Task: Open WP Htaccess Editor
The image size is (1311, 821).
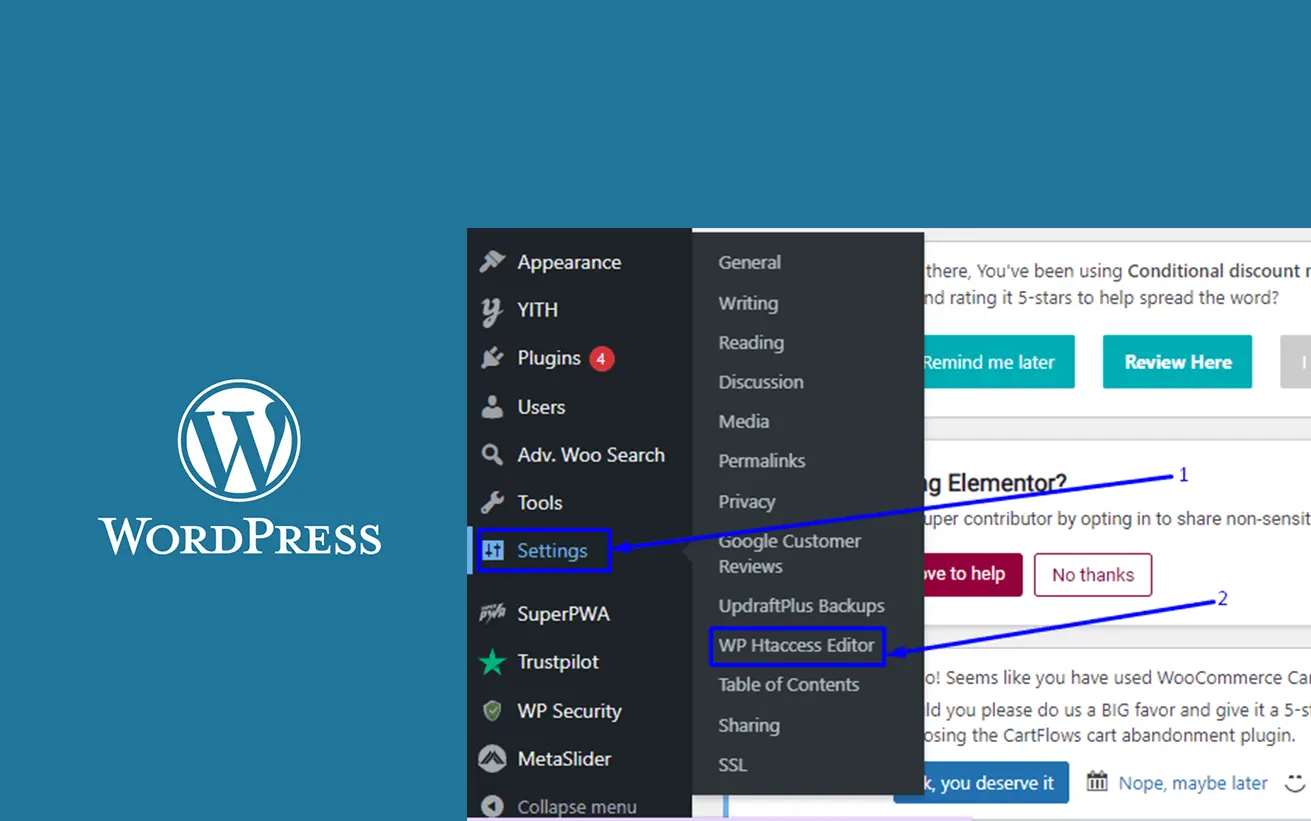Action: pos(797,645)
